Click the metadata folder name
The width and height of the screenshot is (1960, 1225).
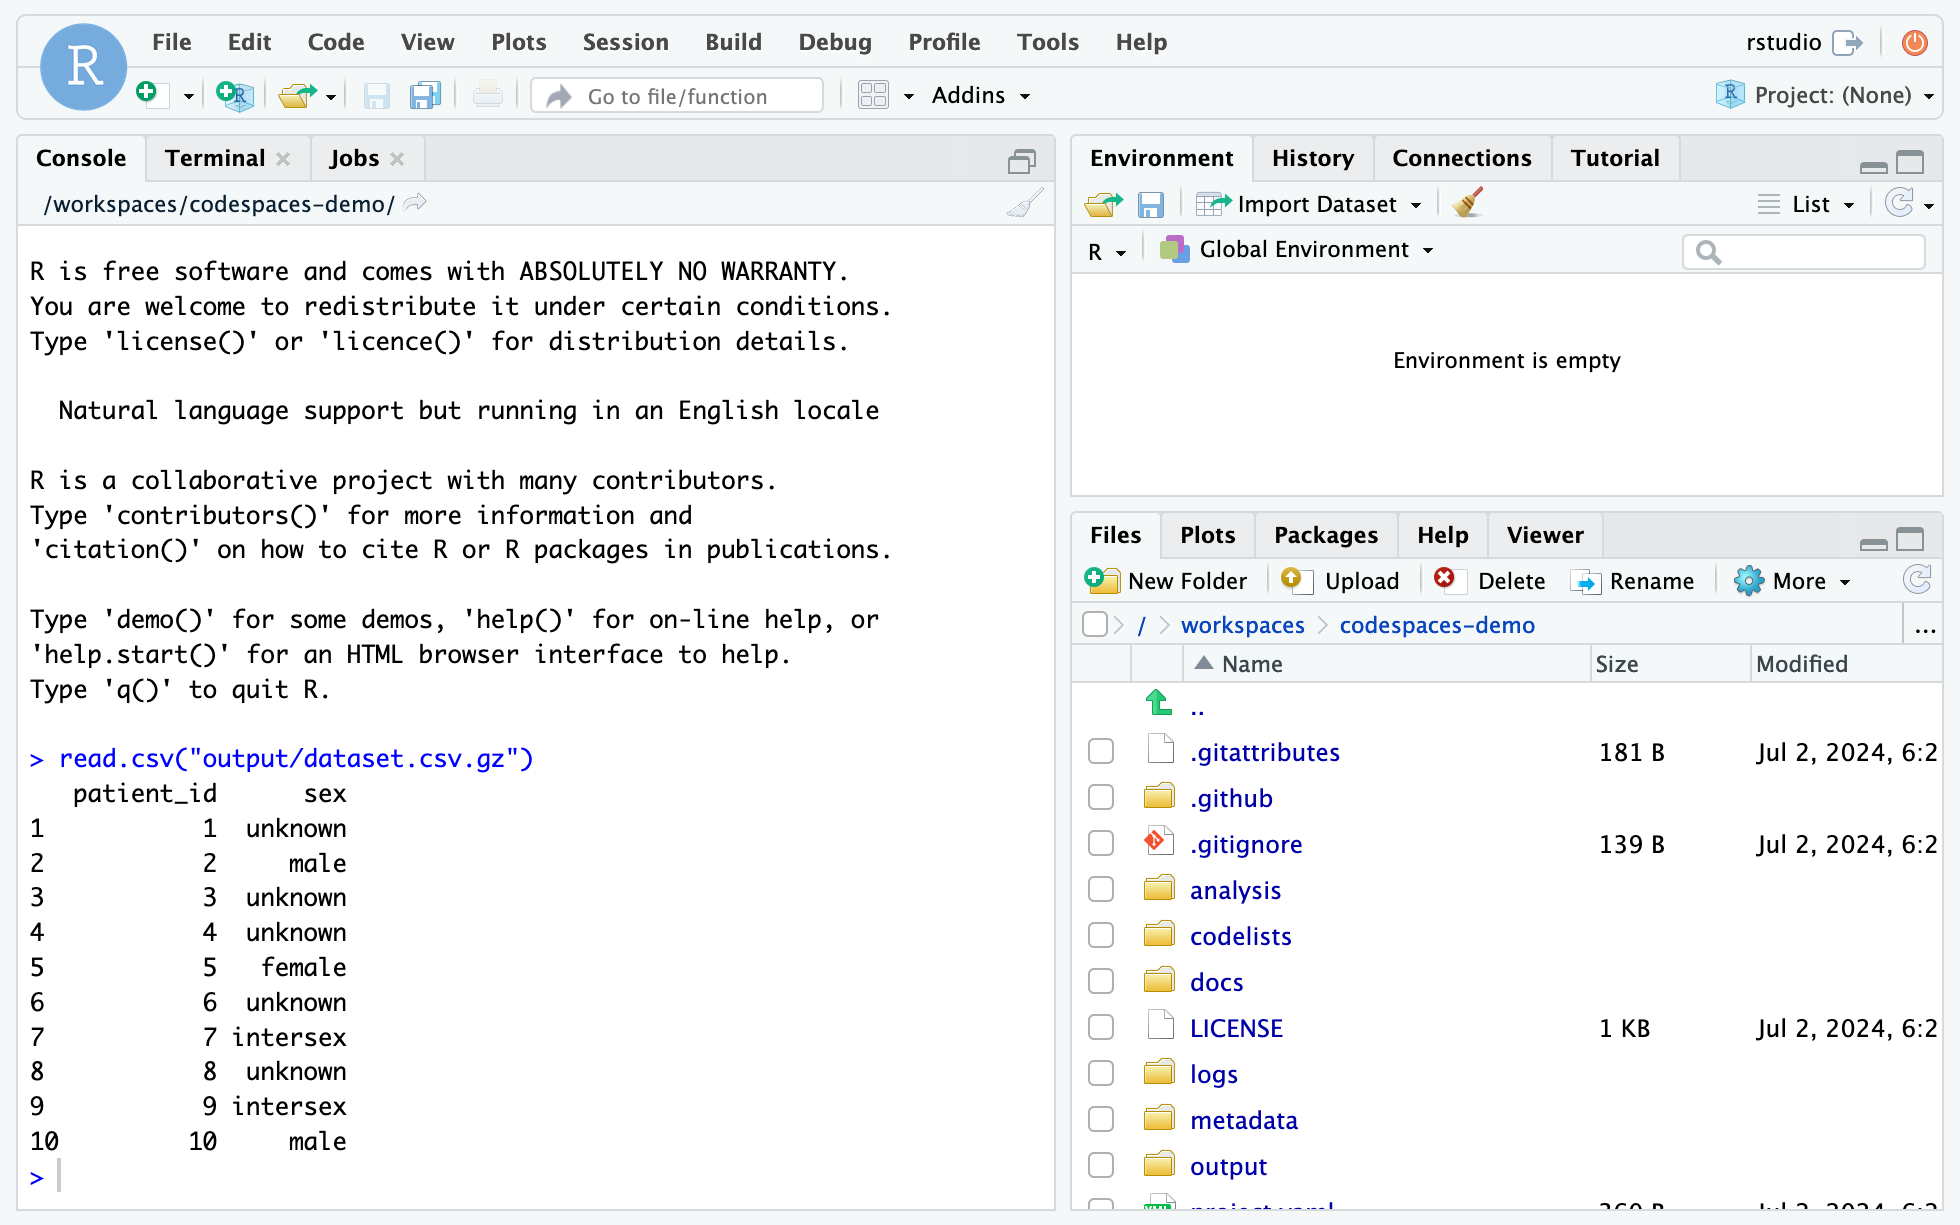coord(1243,1120)
